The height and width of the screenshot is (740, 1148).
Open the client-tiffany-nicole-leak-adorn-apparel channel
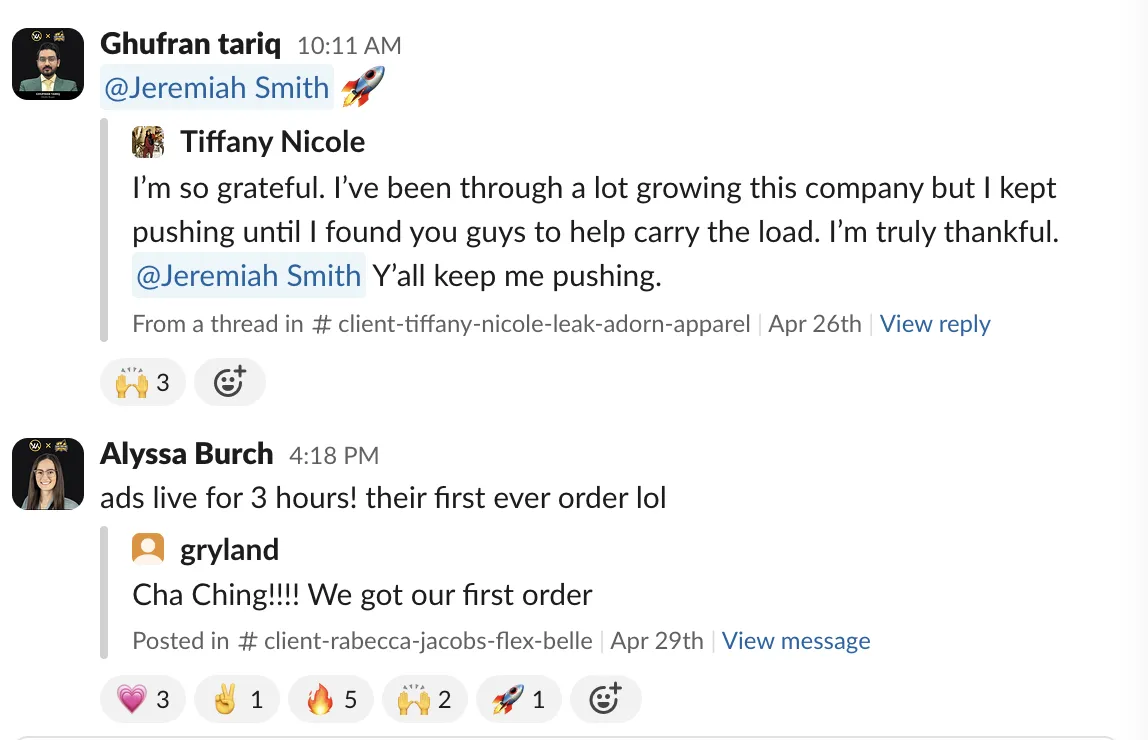click(531, 324)
